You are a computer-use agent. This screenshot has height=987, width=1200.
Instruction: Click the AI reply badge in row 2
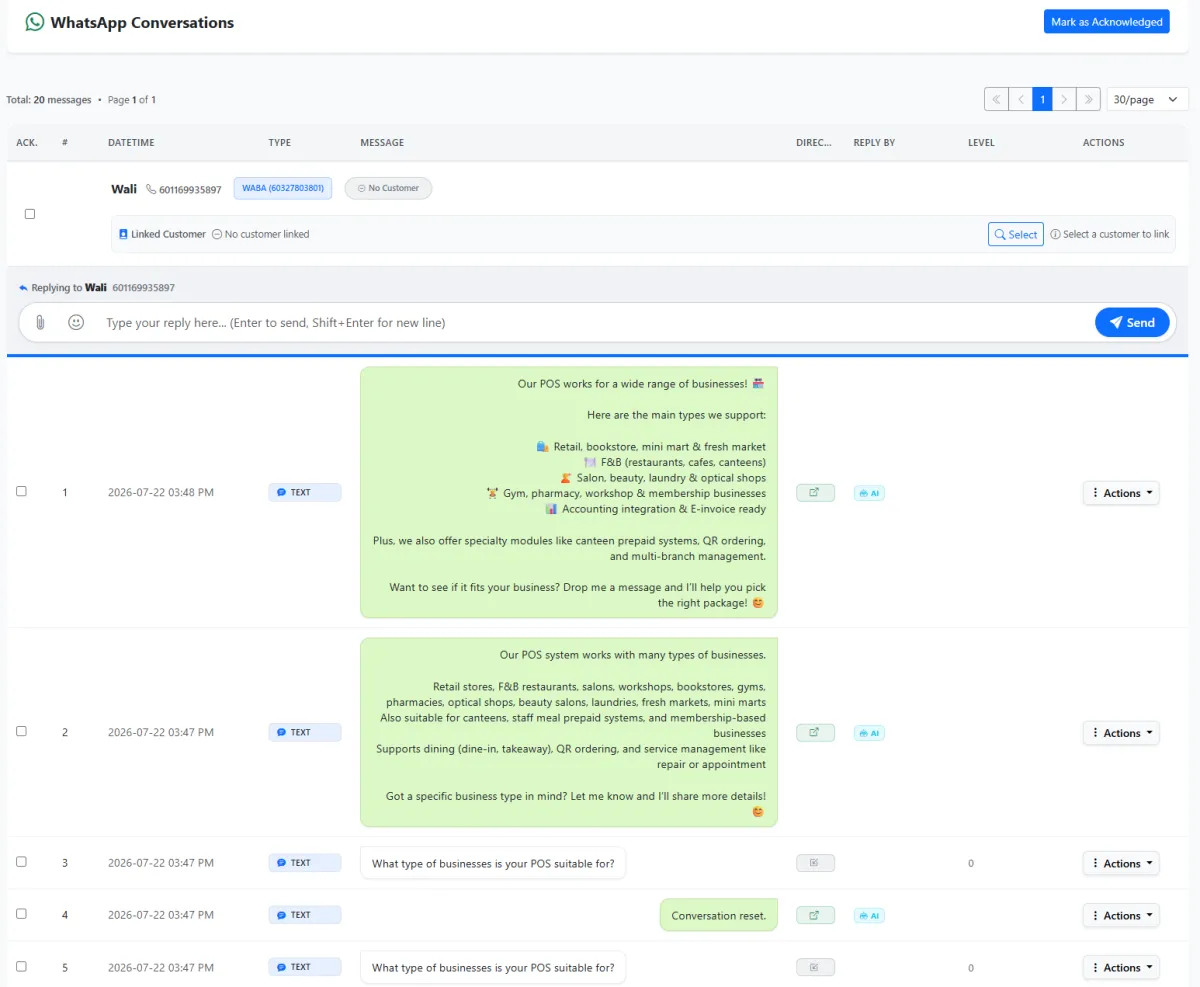tap(869, 733)
